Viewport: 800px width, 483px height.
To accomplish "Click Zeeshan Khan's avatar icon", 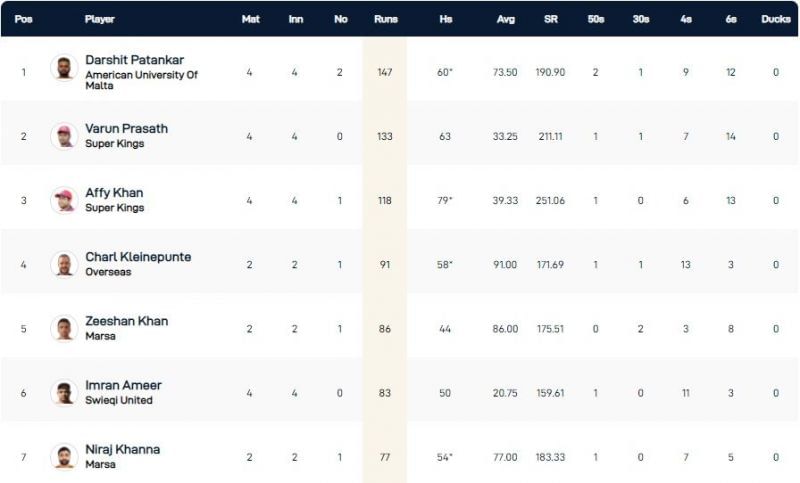I will 64,328.
